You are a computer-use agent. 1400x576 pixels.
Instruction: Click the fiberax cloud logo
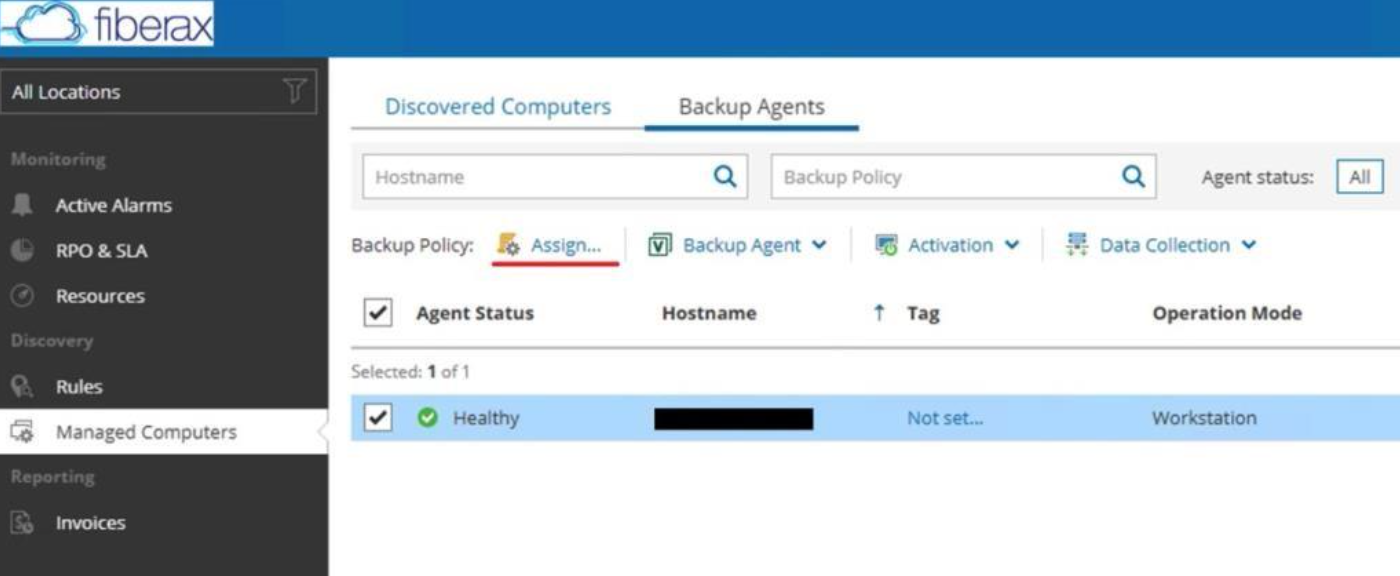point(107,23)
